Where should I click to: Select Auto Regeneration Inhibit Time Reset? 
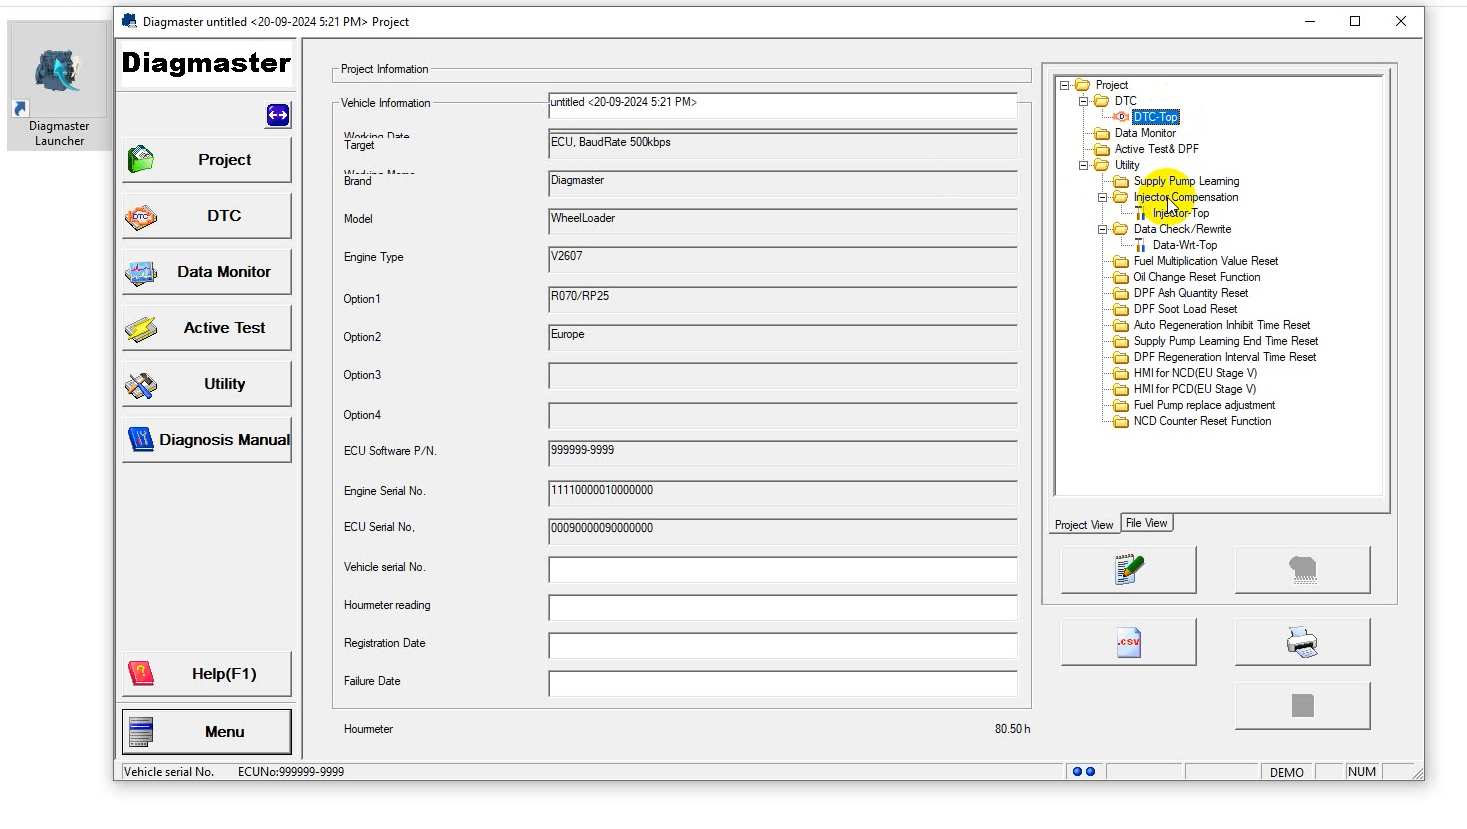1221,325
